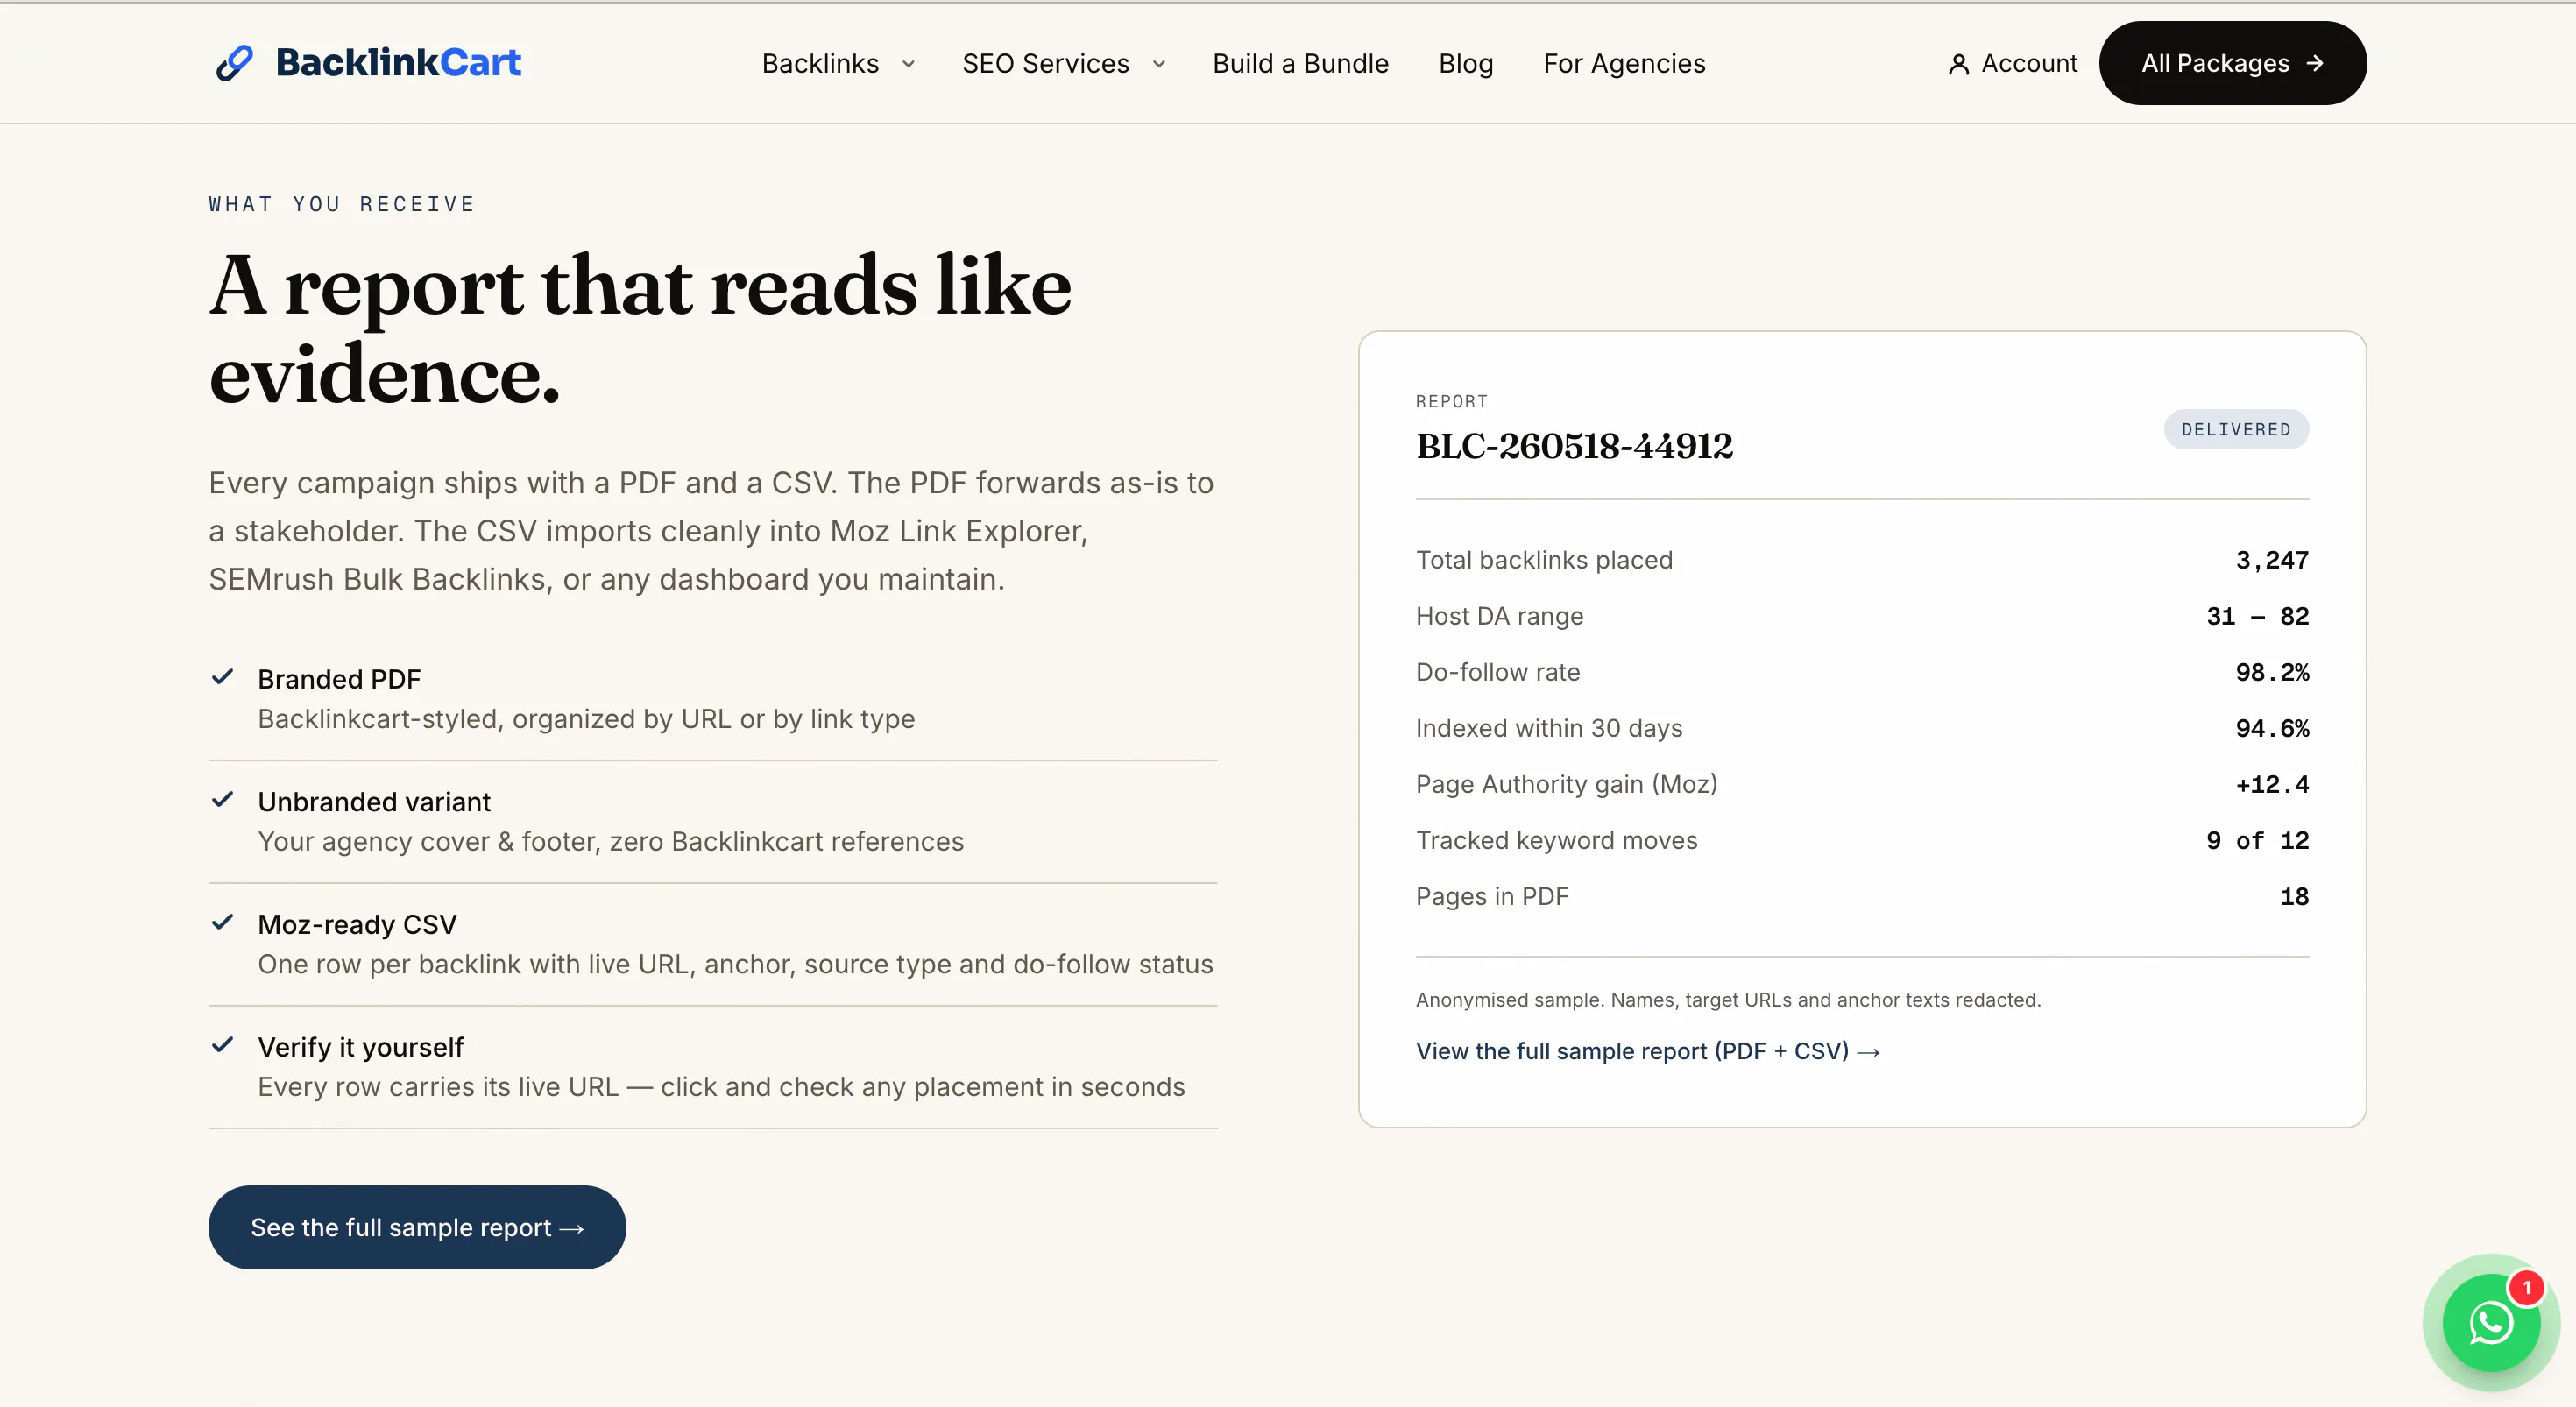Navigate to For Agencies
2576x1407 pixels.
coord(1624,63)
